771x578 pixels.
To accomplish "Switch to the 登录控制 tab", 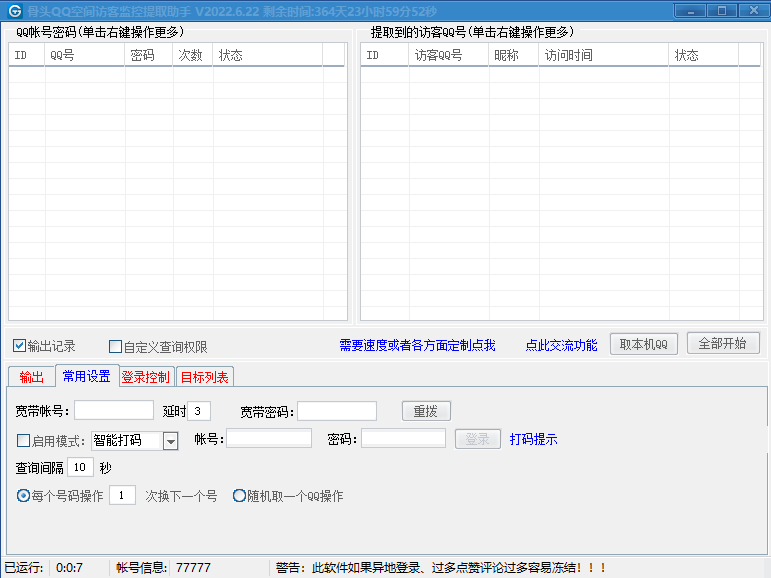I will [146, 377].
